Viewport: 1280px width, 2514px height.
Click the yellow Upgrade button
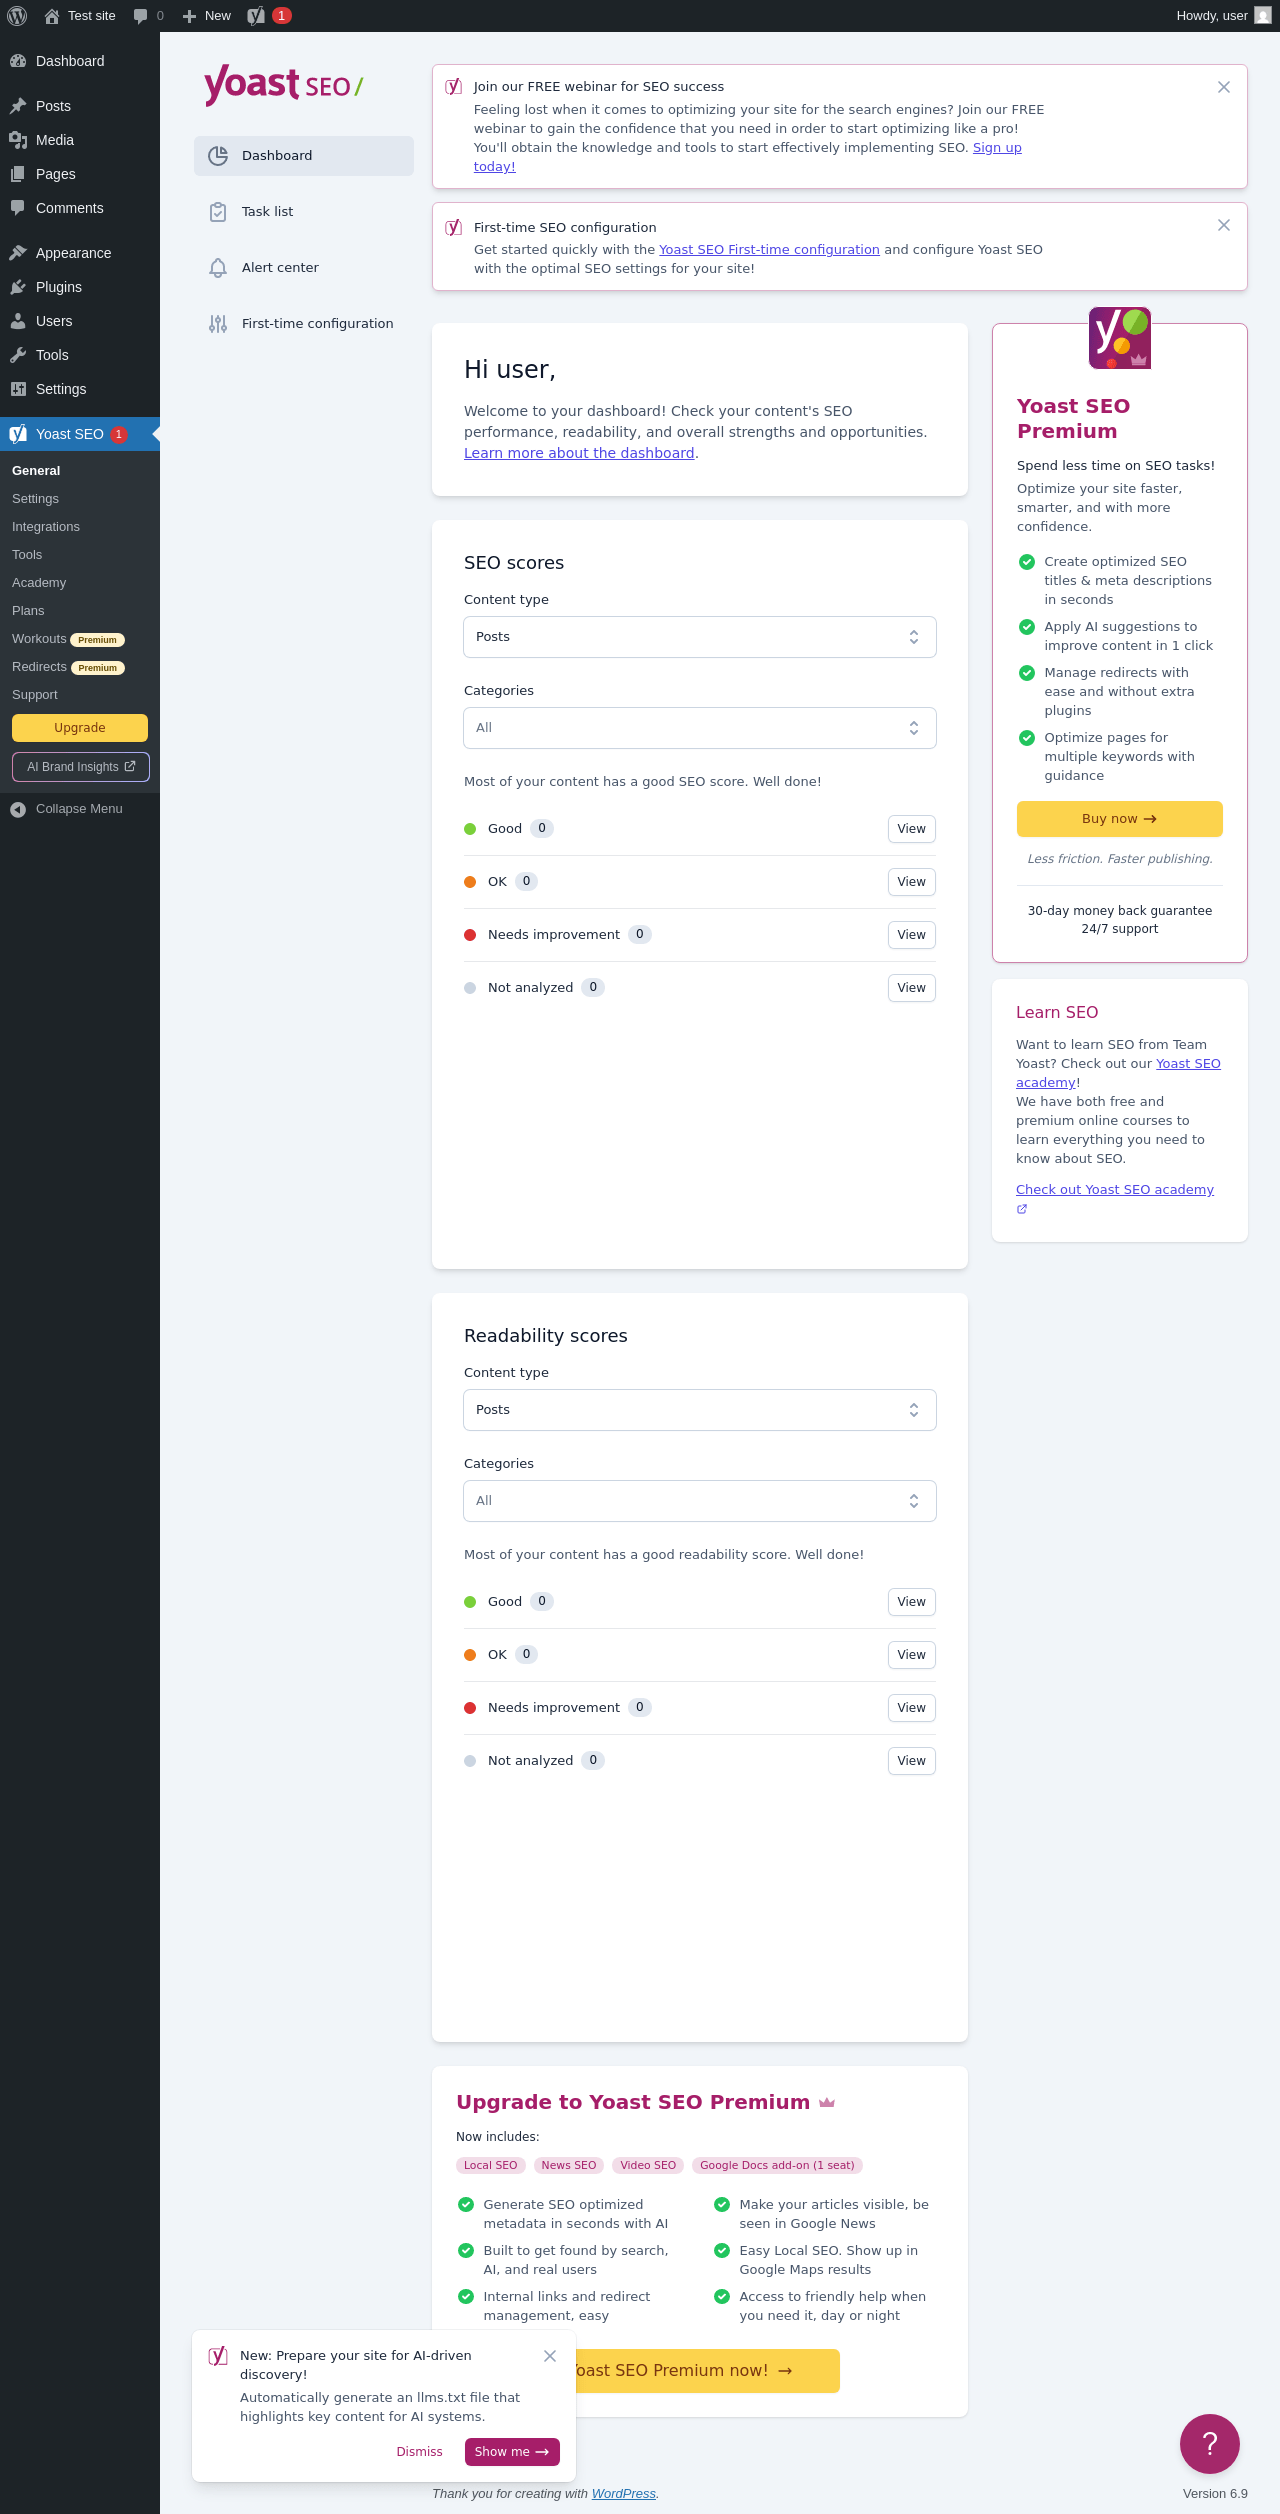click(80, 728)
